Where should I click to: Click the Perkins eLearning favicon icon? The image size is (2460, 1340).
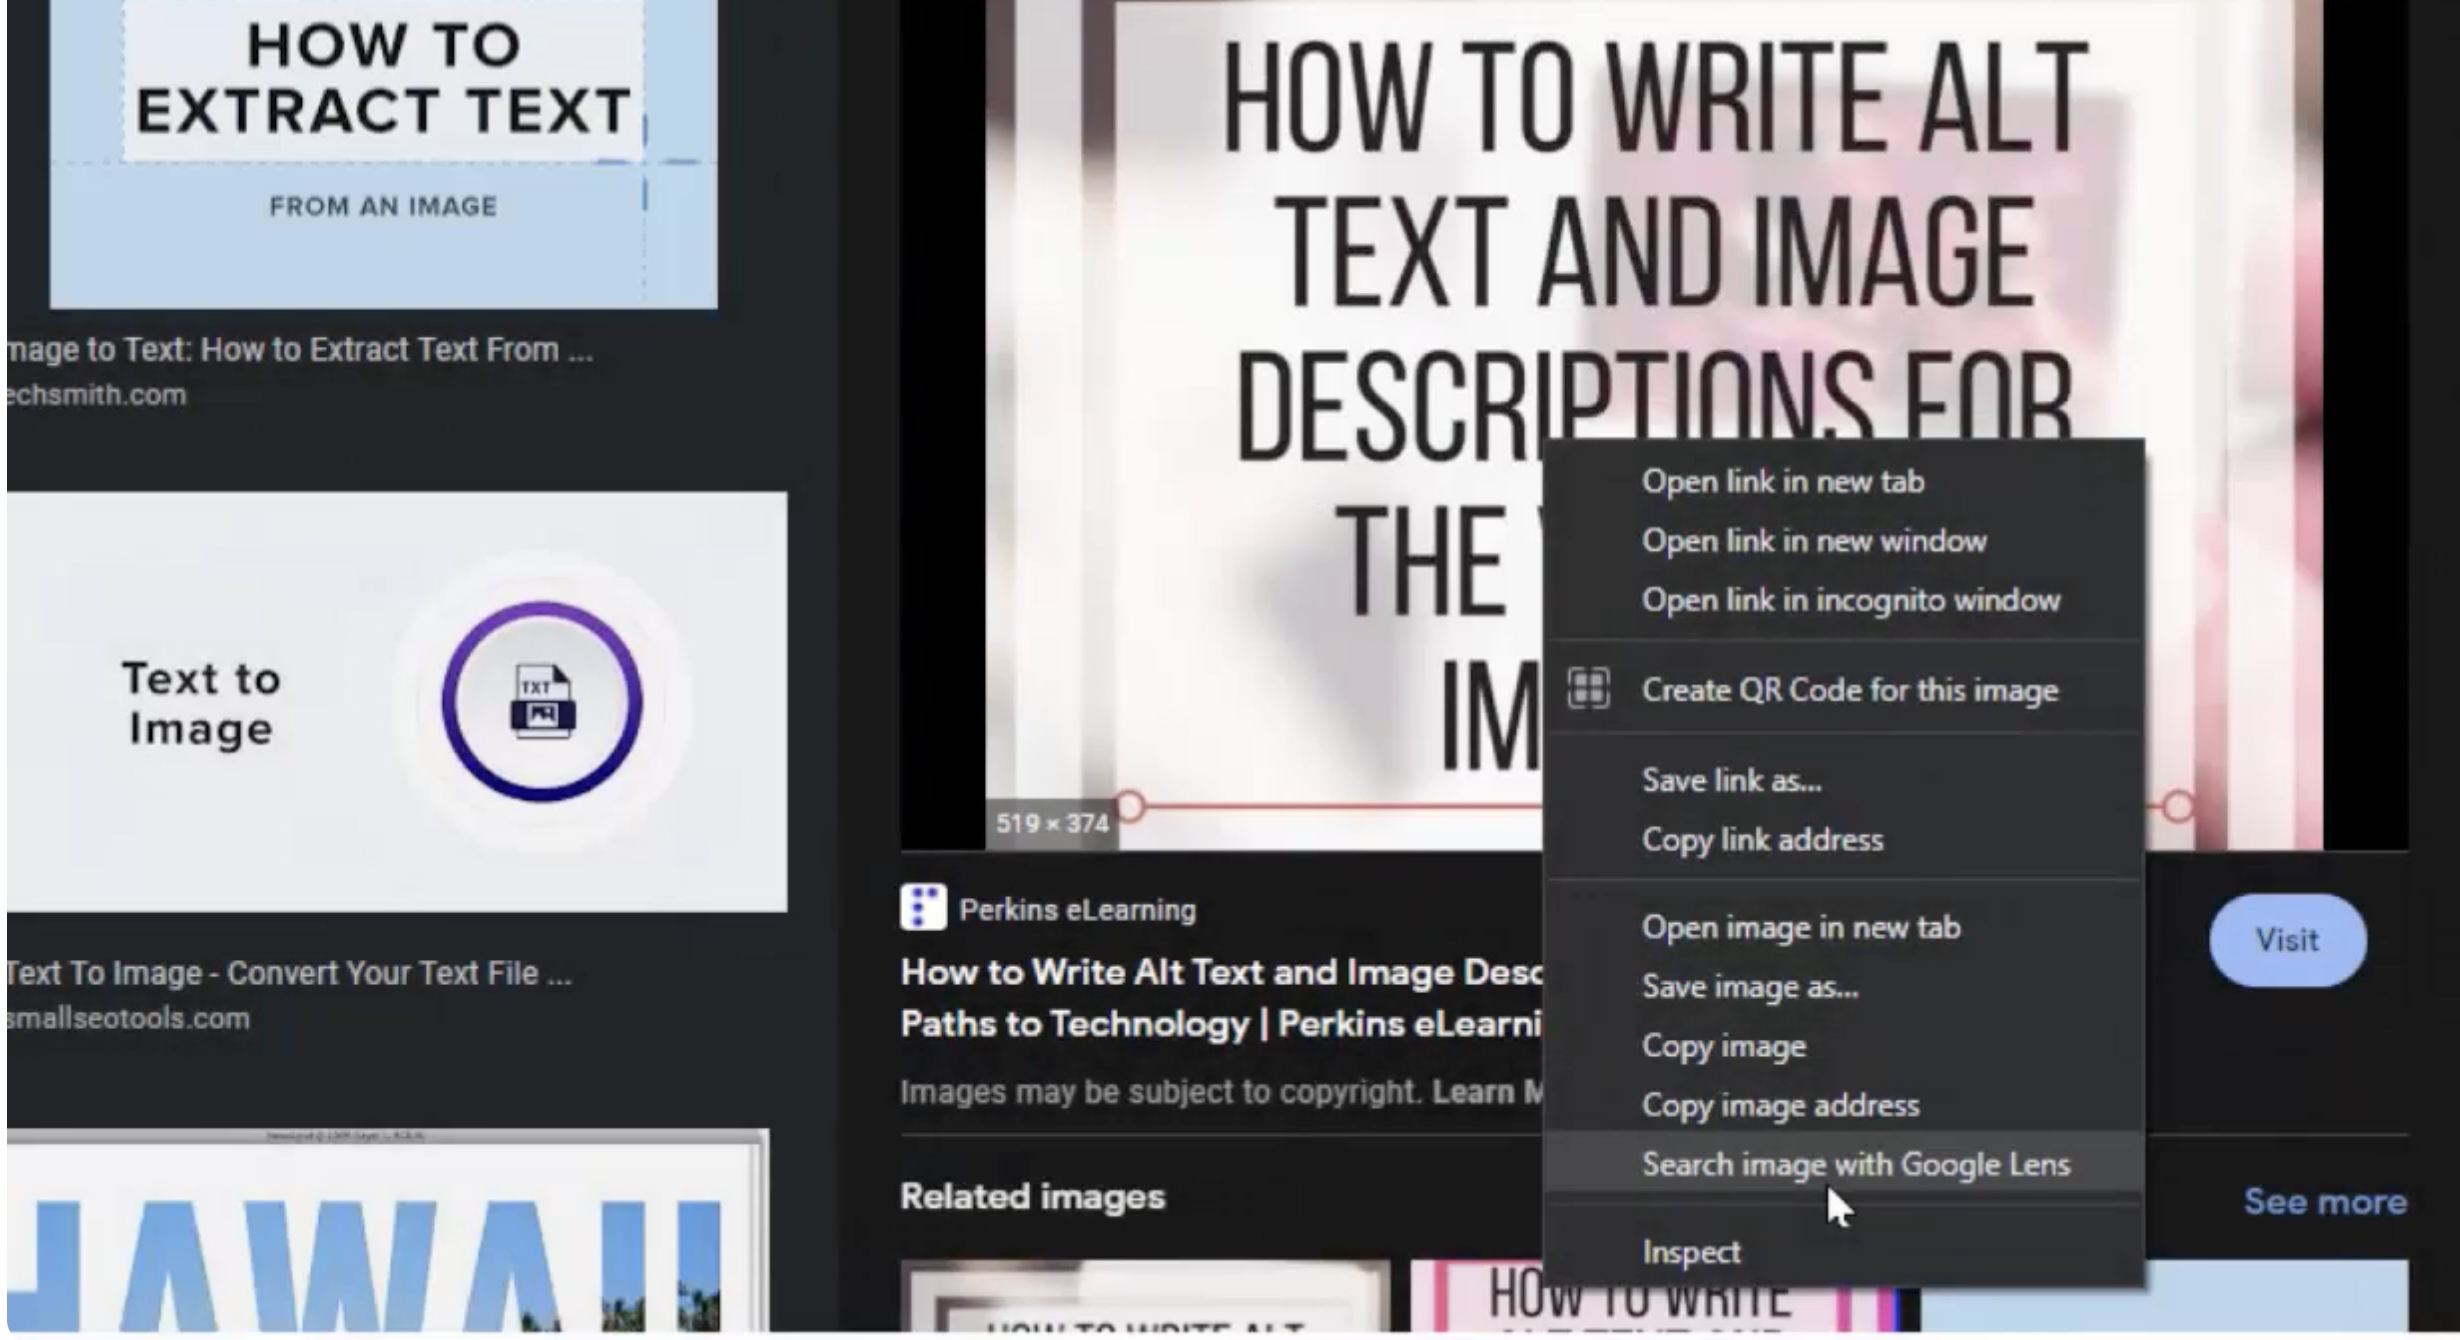pyautogui.click(x=922, y=908)
